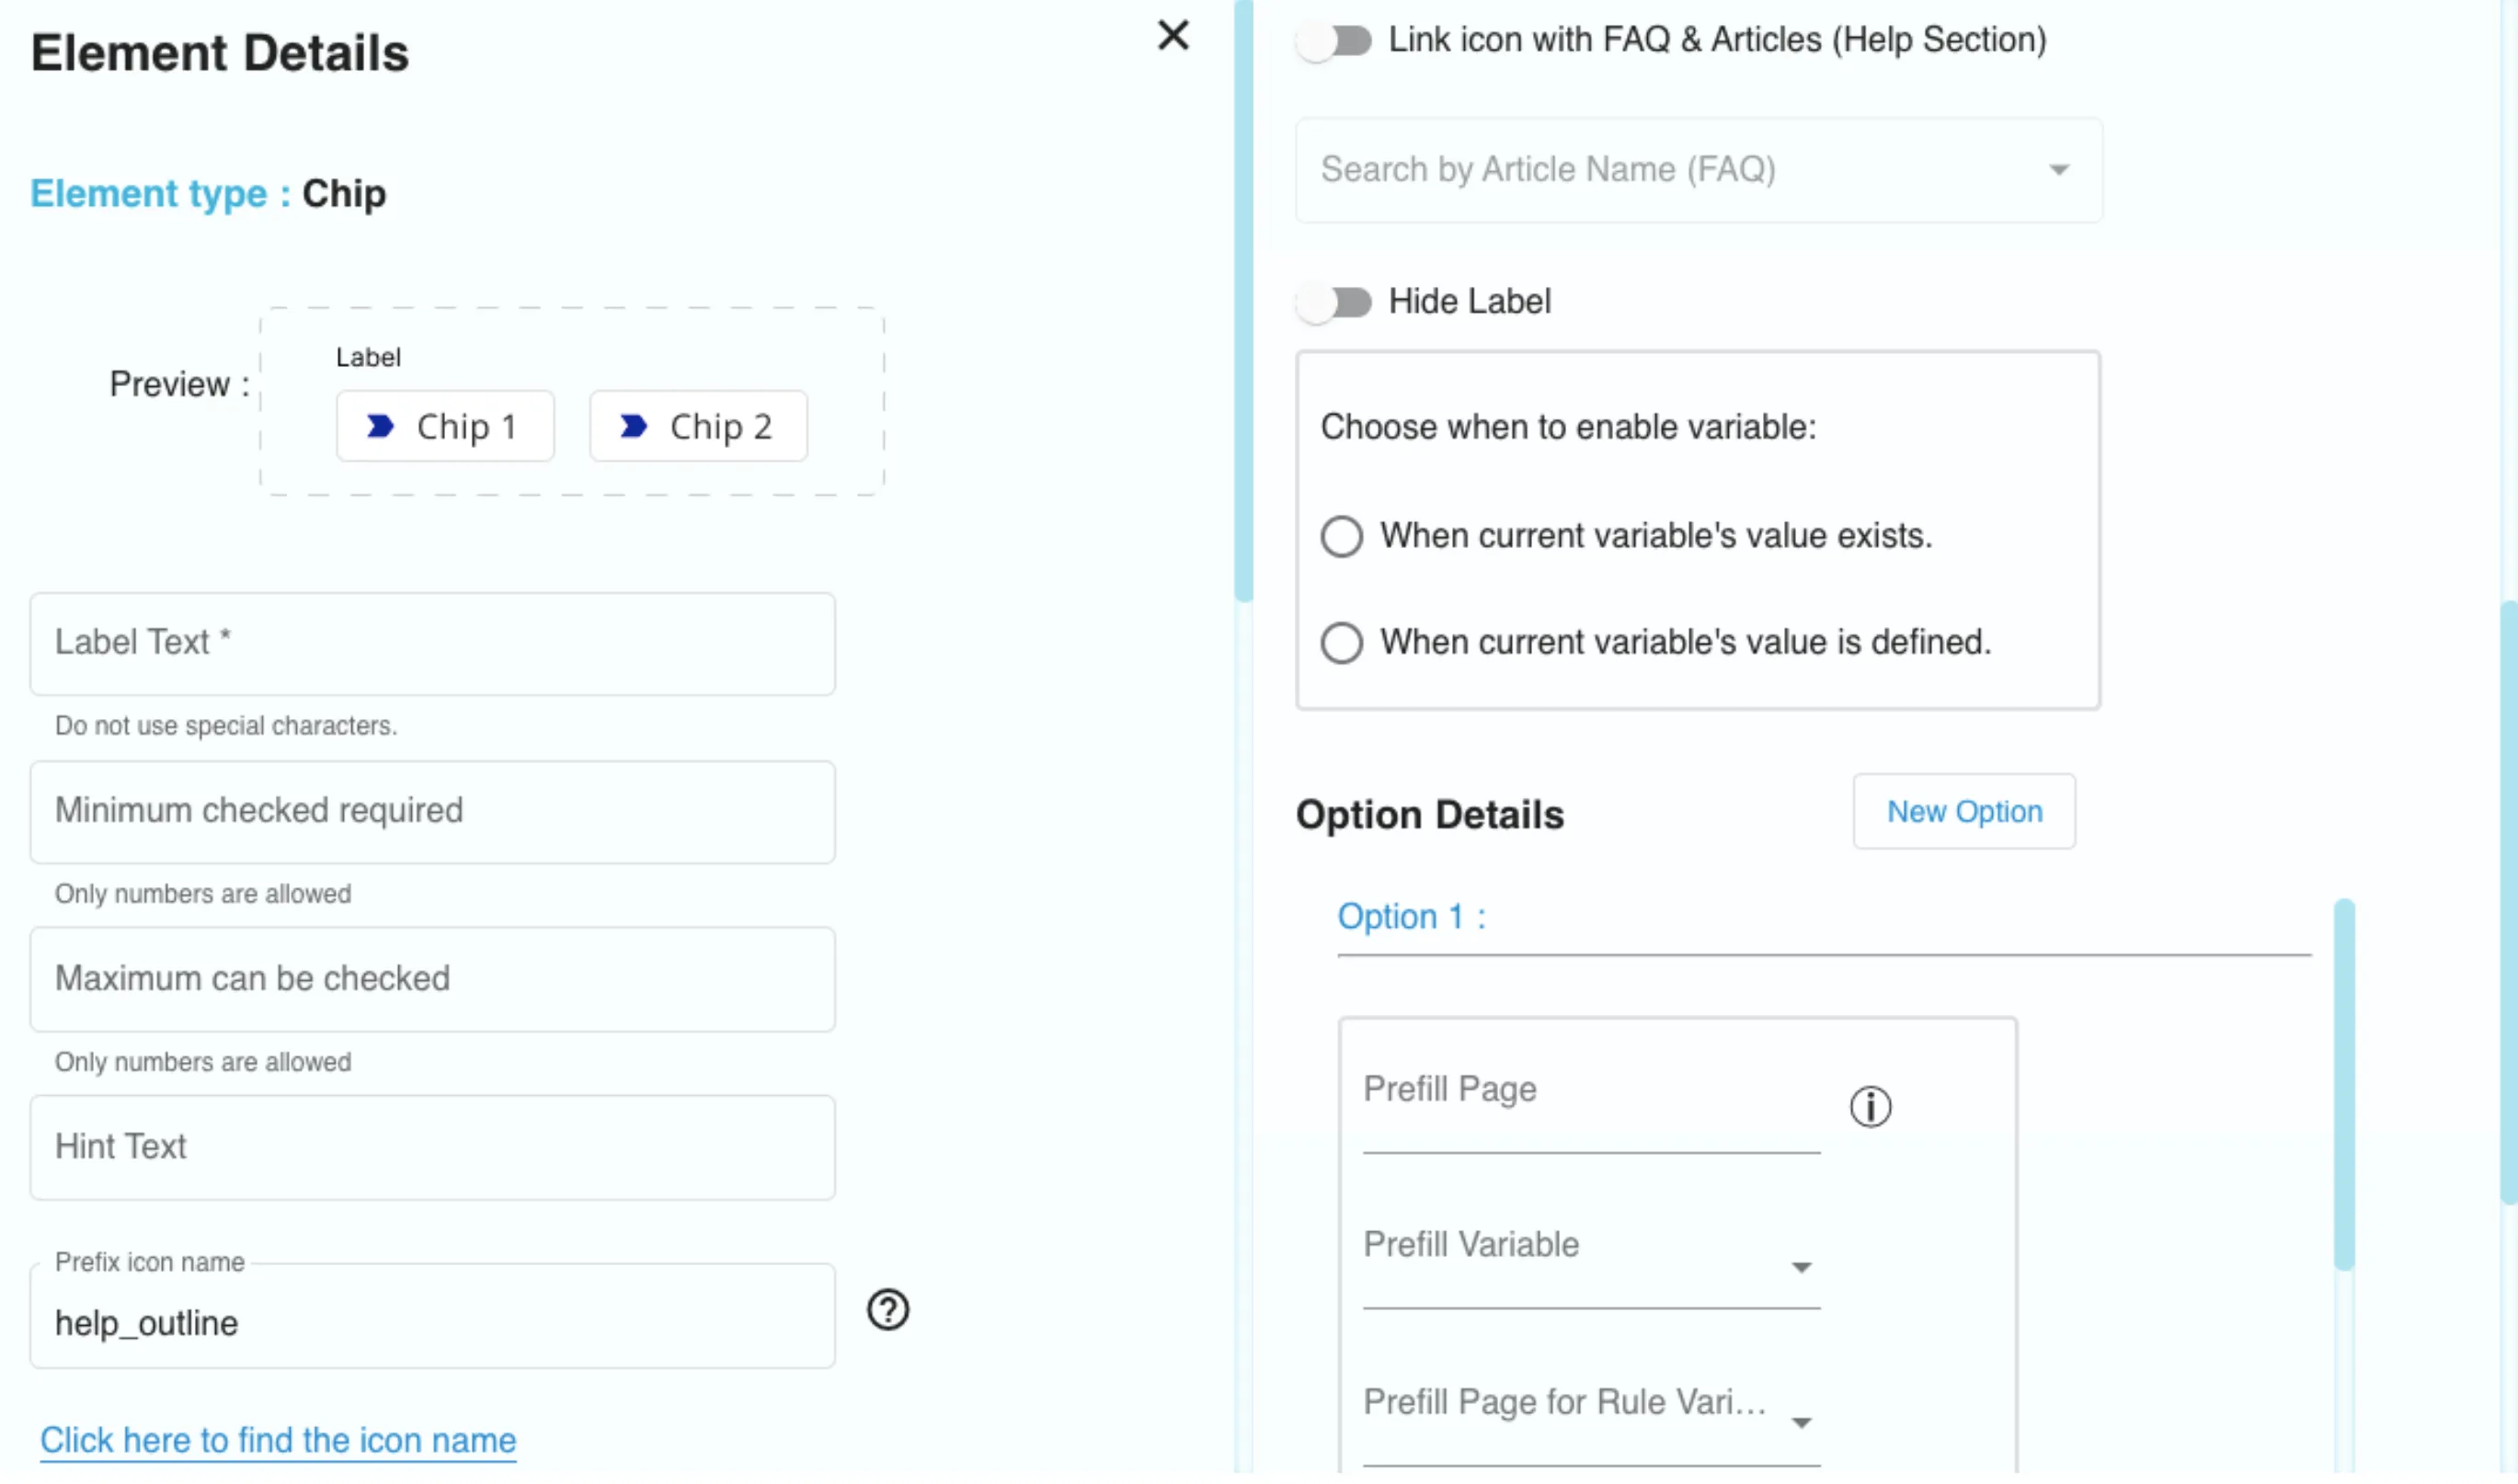Select the Chip 2 preview chip
This screenshot has width=2518, height=1484.
tap(698, 427)
